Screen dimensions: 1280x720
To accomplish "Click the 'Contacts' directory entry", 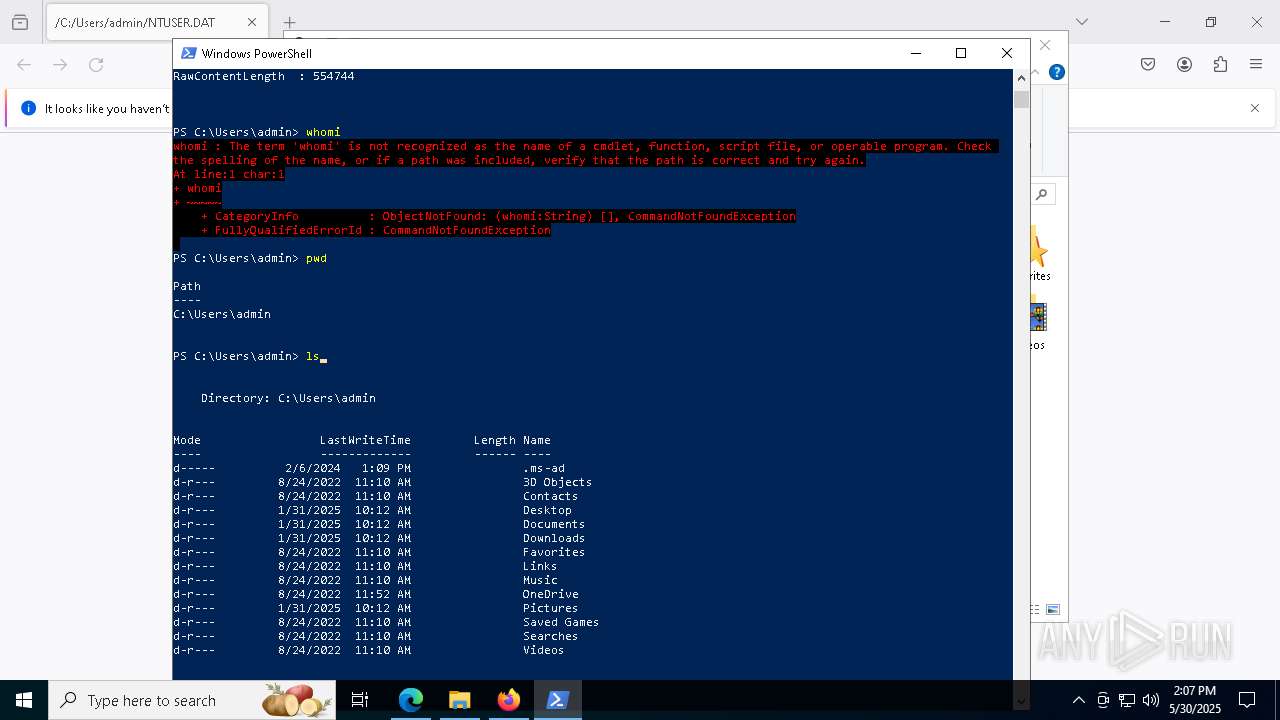I will [x=550, y=496].
